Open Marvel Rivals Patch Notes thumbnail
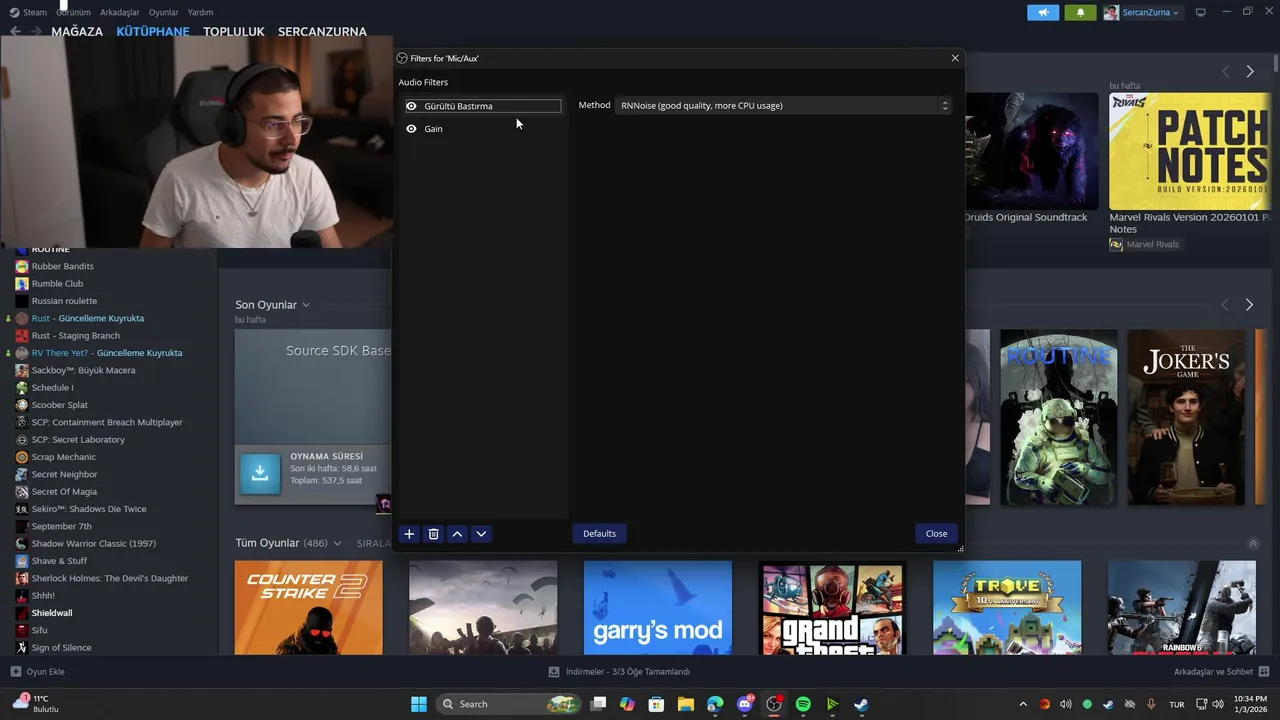Screen dimensions: 1280x720 point(1190,151)
